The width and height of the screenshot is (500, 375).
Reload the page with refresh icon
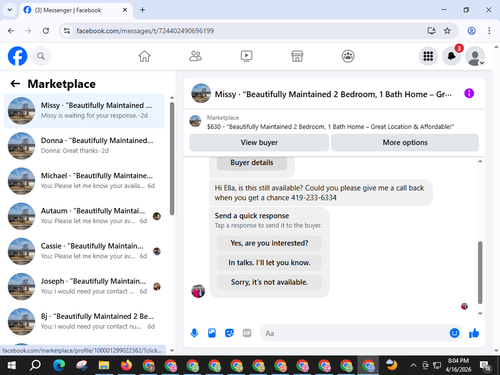click(46, 31)
